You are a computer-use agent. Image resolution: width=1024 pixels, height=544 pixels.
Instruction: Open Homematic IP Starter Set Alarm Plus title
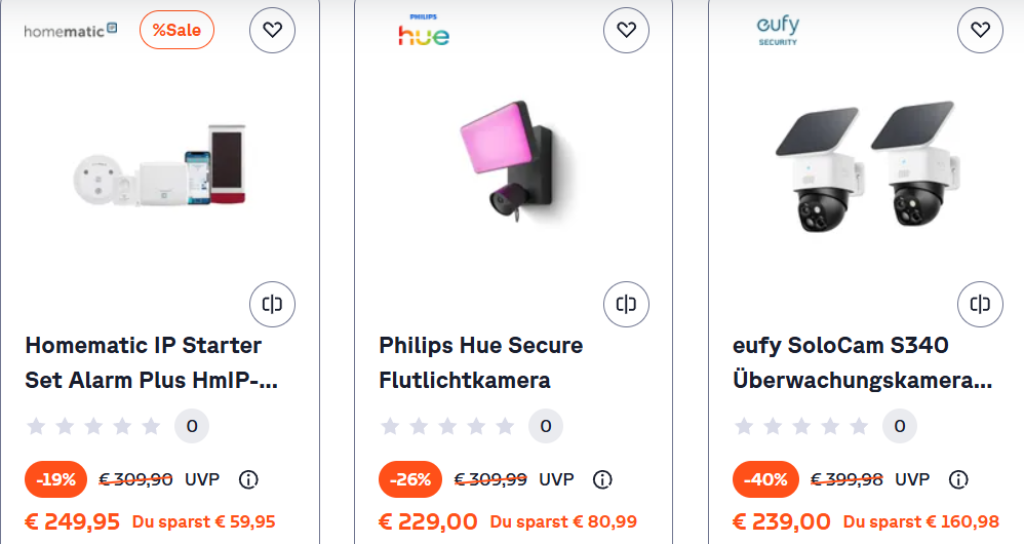pyautogui.click(x=150, y=363)
